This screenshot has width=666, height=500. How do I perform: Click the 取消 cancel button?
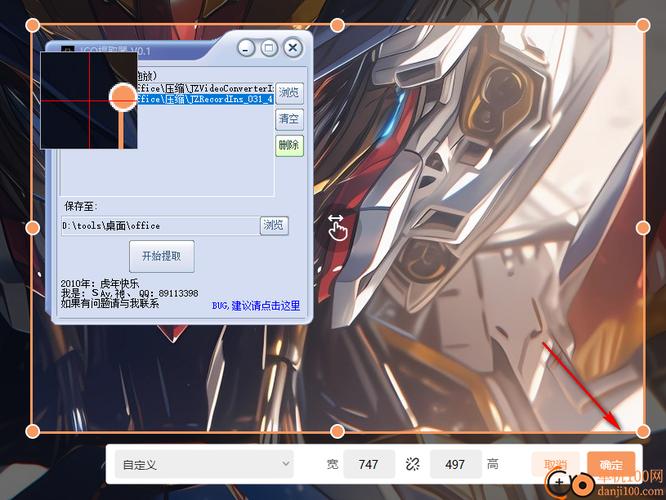tap(556, 464)
